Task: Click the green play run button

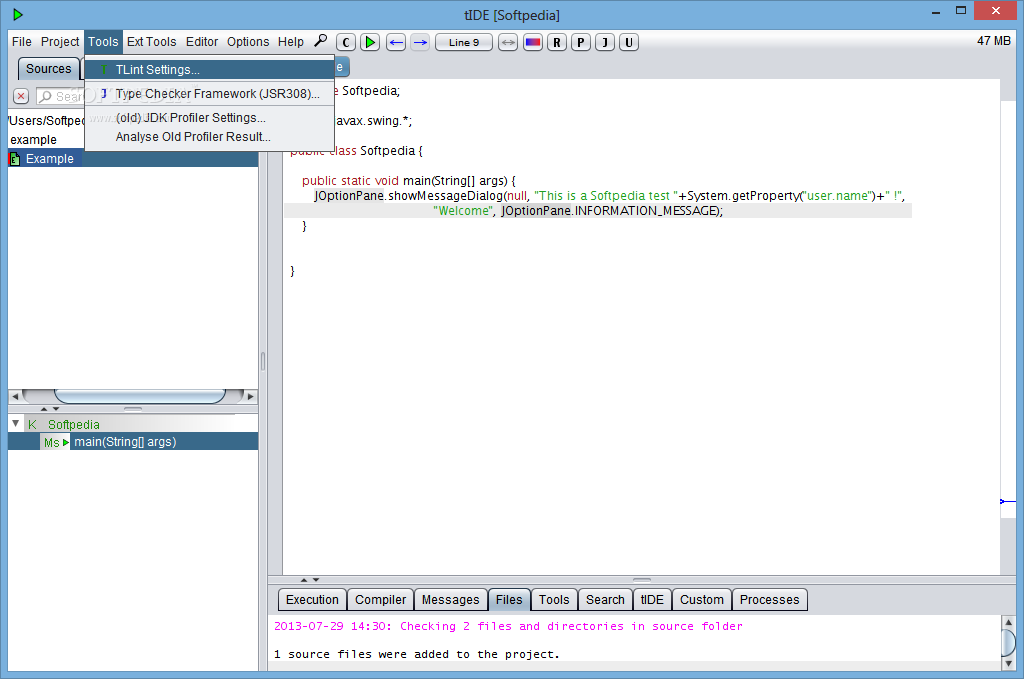Action: [370, 42]
